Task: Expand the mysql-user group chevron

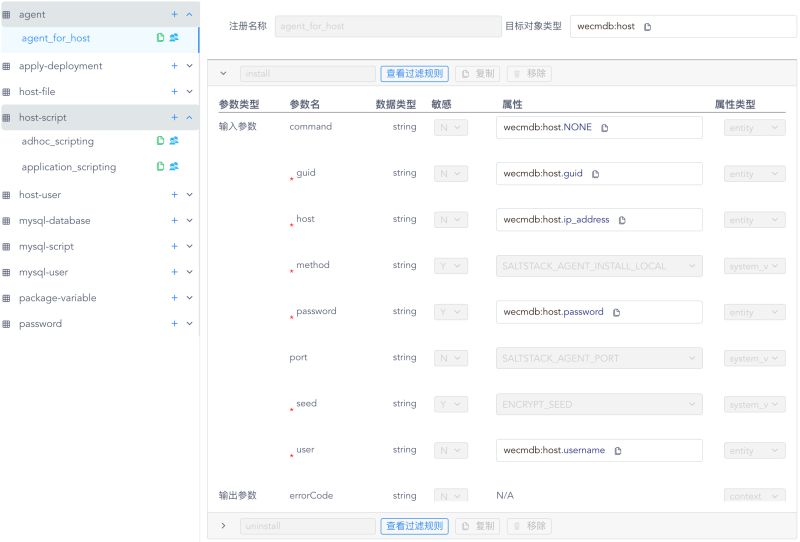Action: tap(189, 272)
